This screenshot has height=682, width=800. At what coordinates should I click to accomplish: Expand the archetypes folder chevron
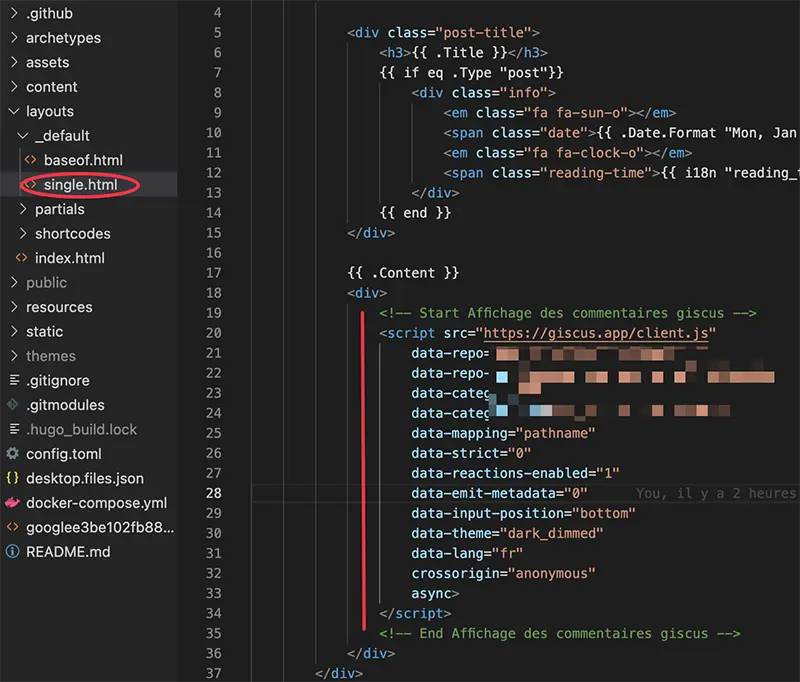pos(14,37)
